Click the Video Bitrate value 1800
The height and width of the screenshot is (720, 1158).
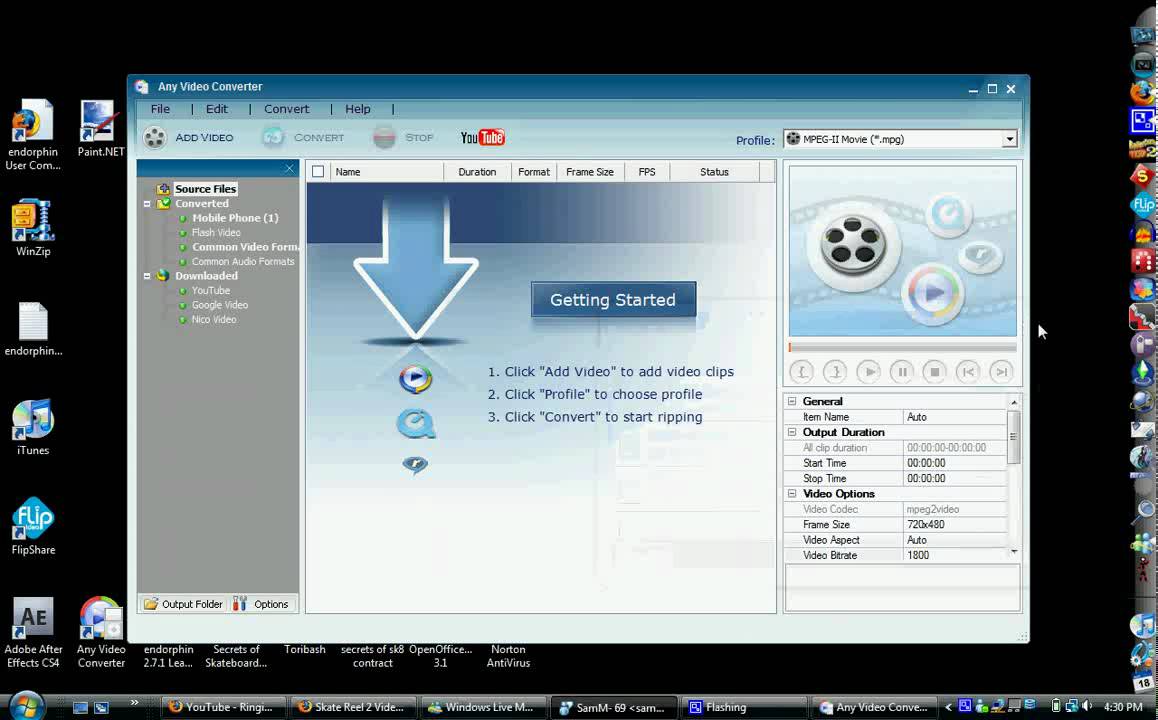(x=954, y=555)
